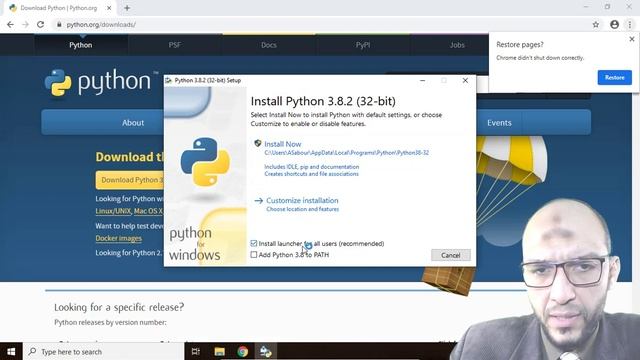Open the About menu on python.org
This screenshot has height=360, width=640.
[133, 122]
